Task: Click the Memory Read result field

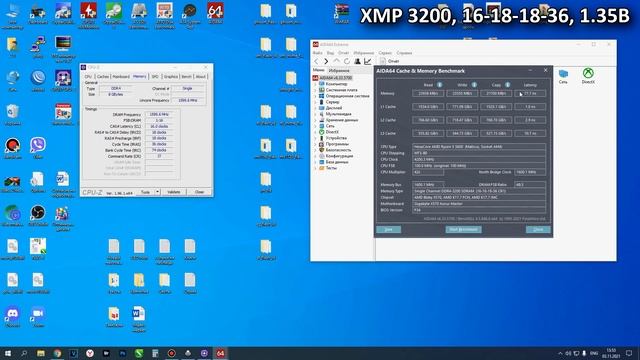Action: click(x=428, y=93)
